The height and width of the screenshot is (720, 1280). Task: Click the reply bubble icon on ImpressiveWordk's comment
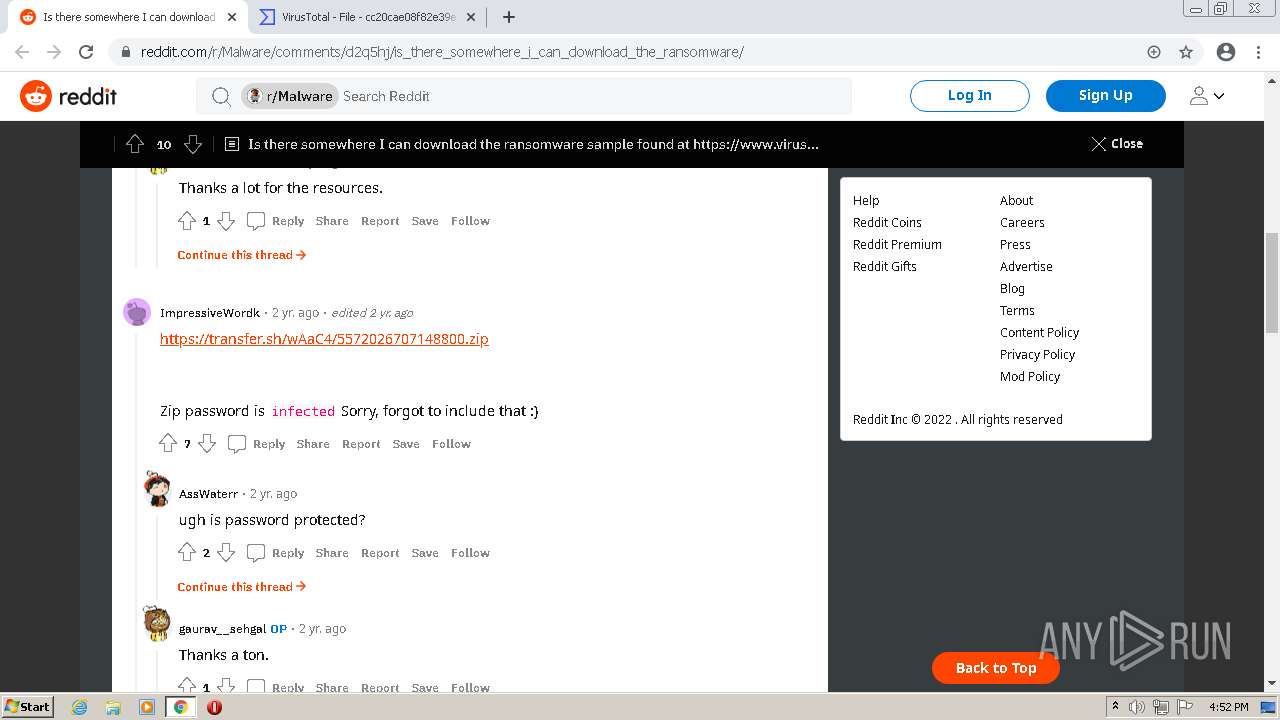[237, 444]
